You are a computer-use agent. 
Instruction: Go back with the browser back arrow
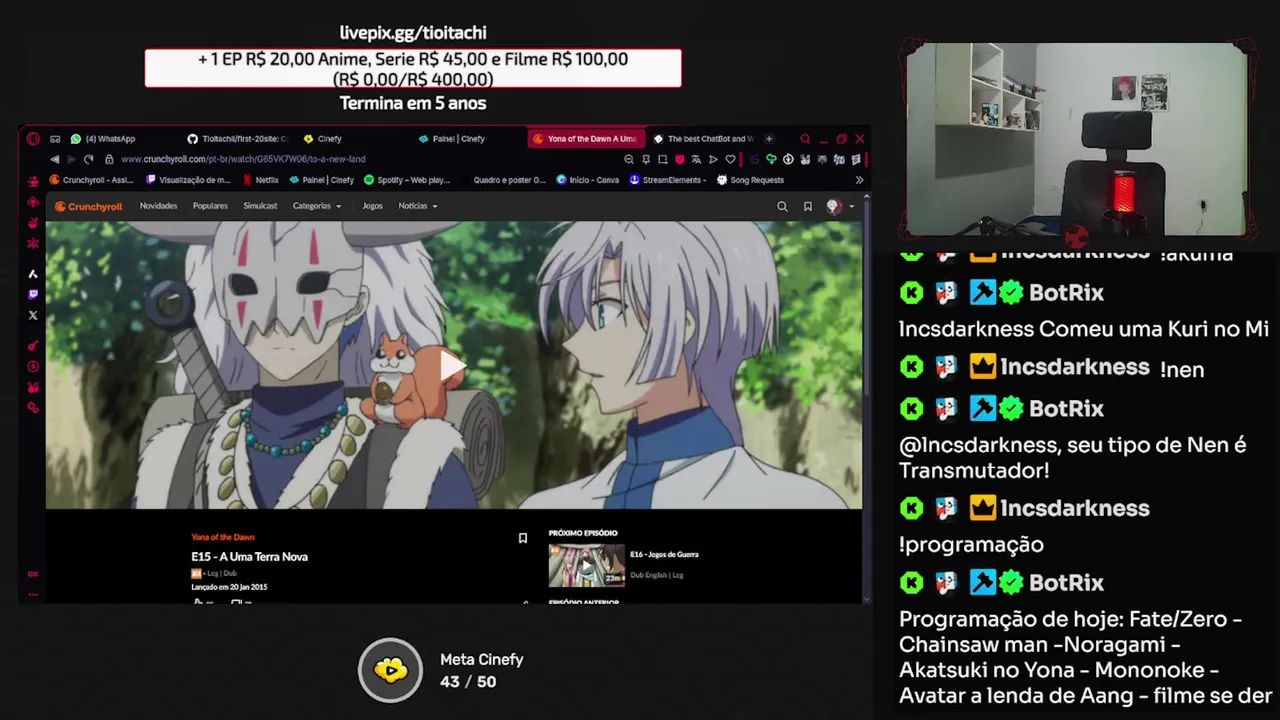[54, 159]
